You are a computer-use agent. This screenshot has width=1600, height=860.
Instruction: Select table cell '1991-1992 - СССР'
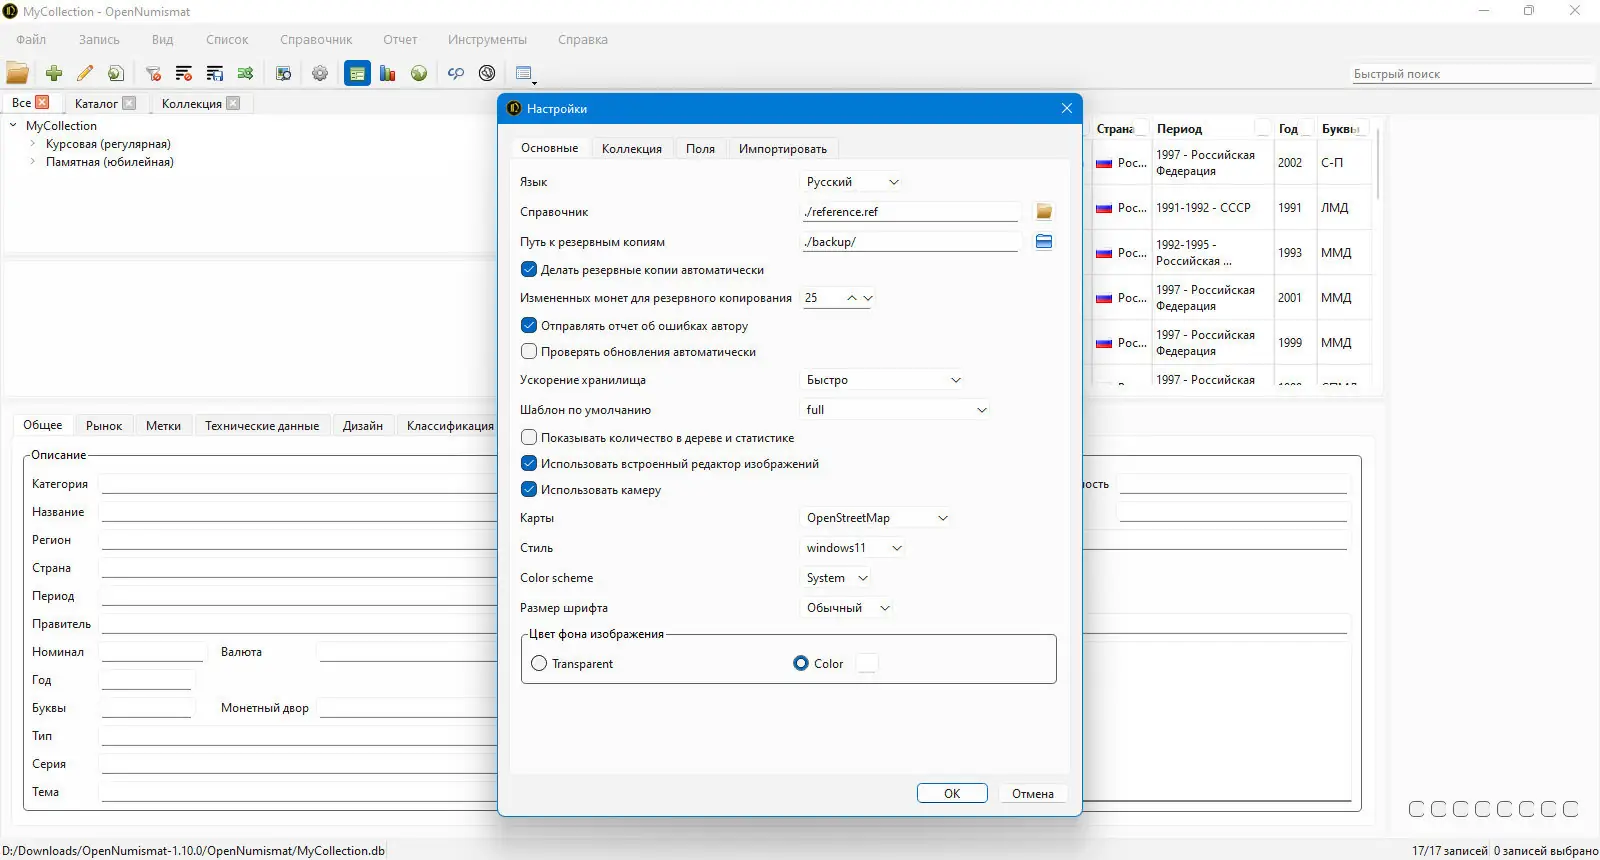(1213, 208)
